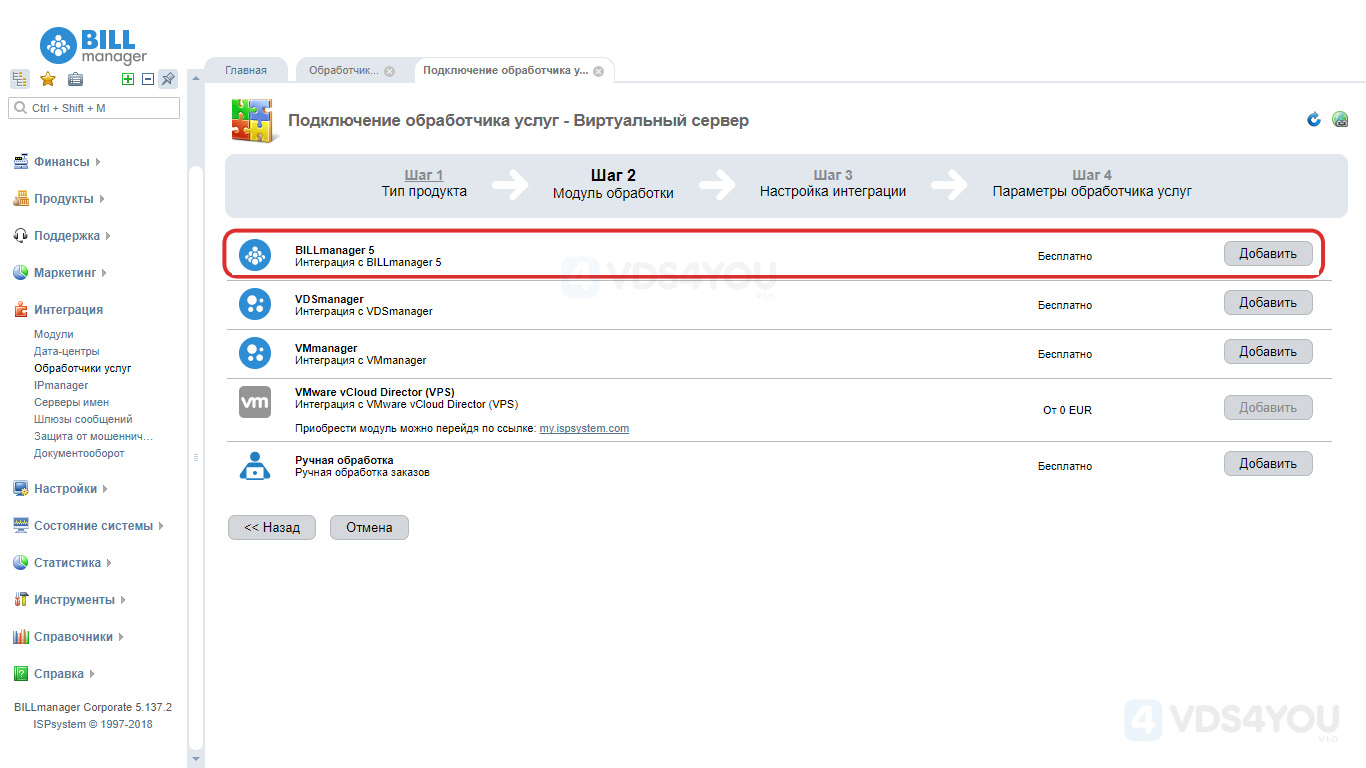Click Добавить for VMware vCloud Director

click(x=1268, y=407)
